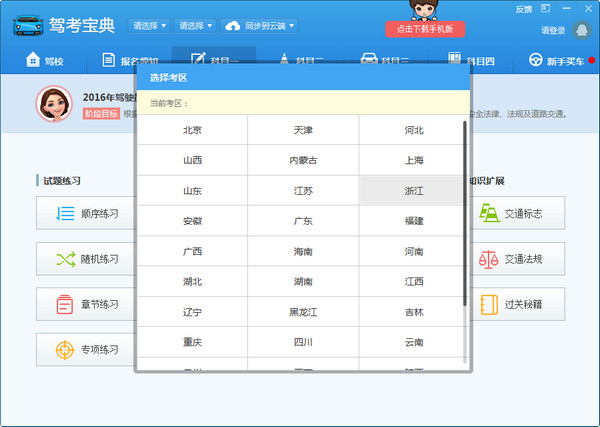
Task: Click the 随机练习 shuffle icon
Action: [x=65, y=259]
